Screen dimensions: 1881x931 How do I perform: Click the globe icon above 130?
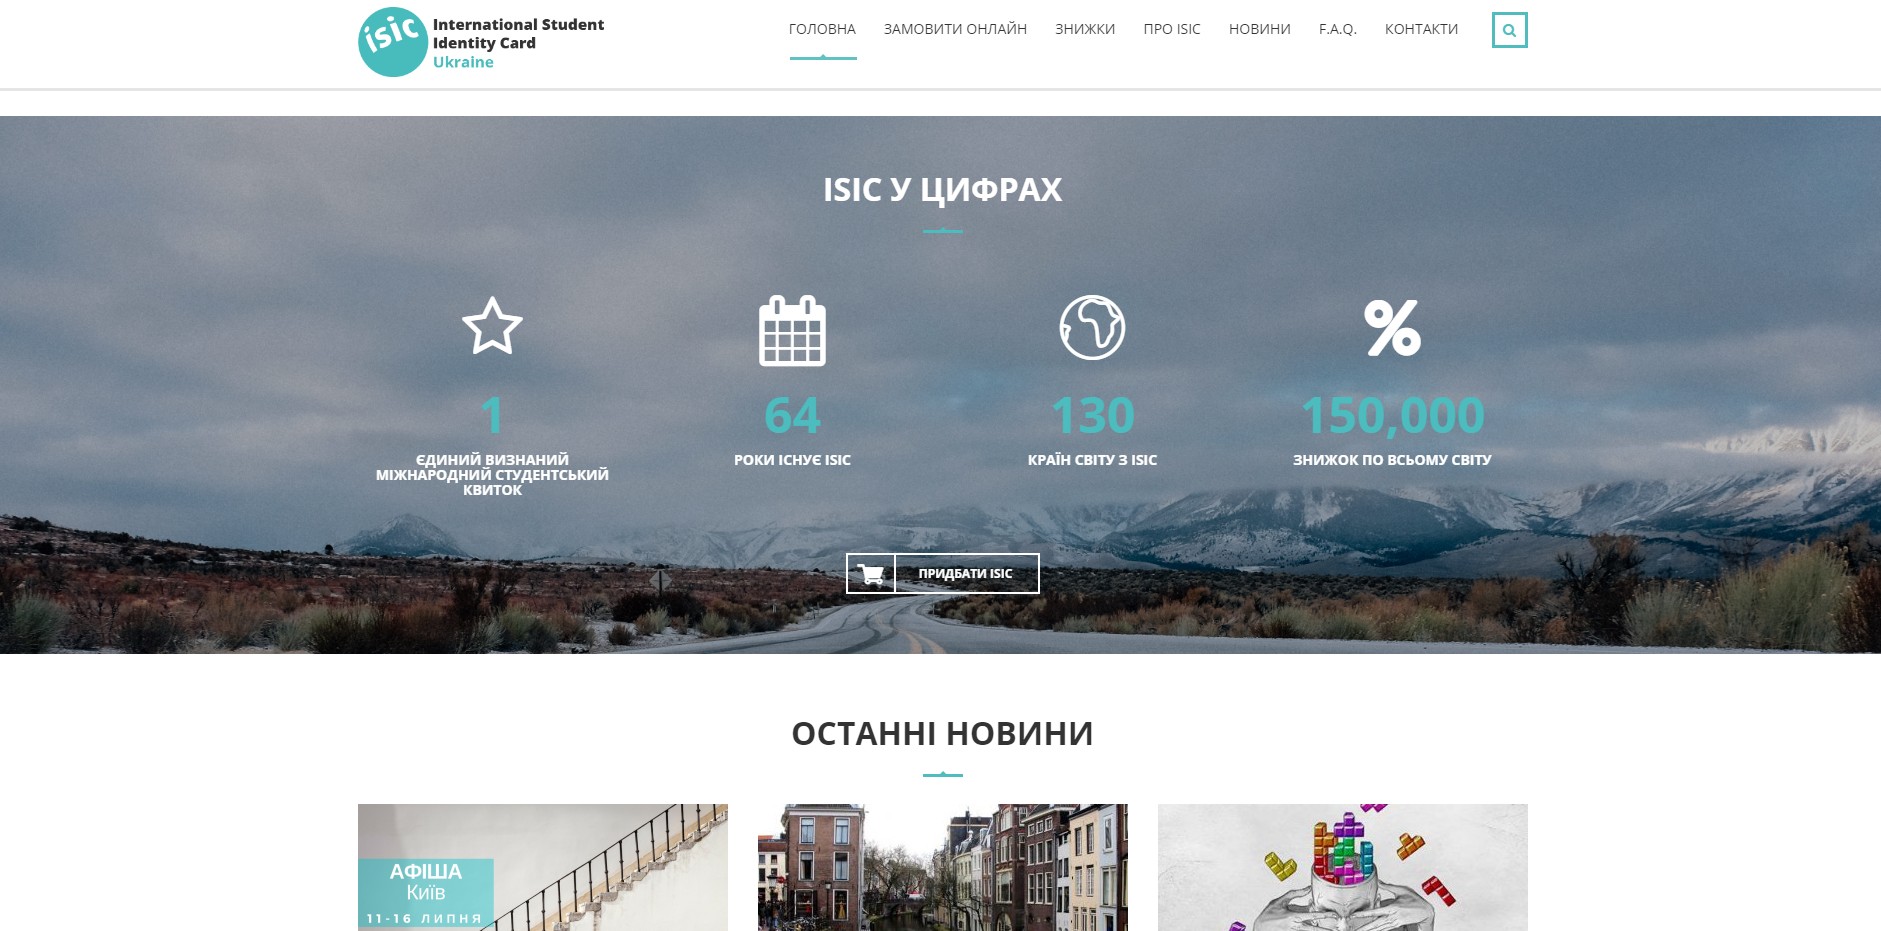tap(1092, 327)
